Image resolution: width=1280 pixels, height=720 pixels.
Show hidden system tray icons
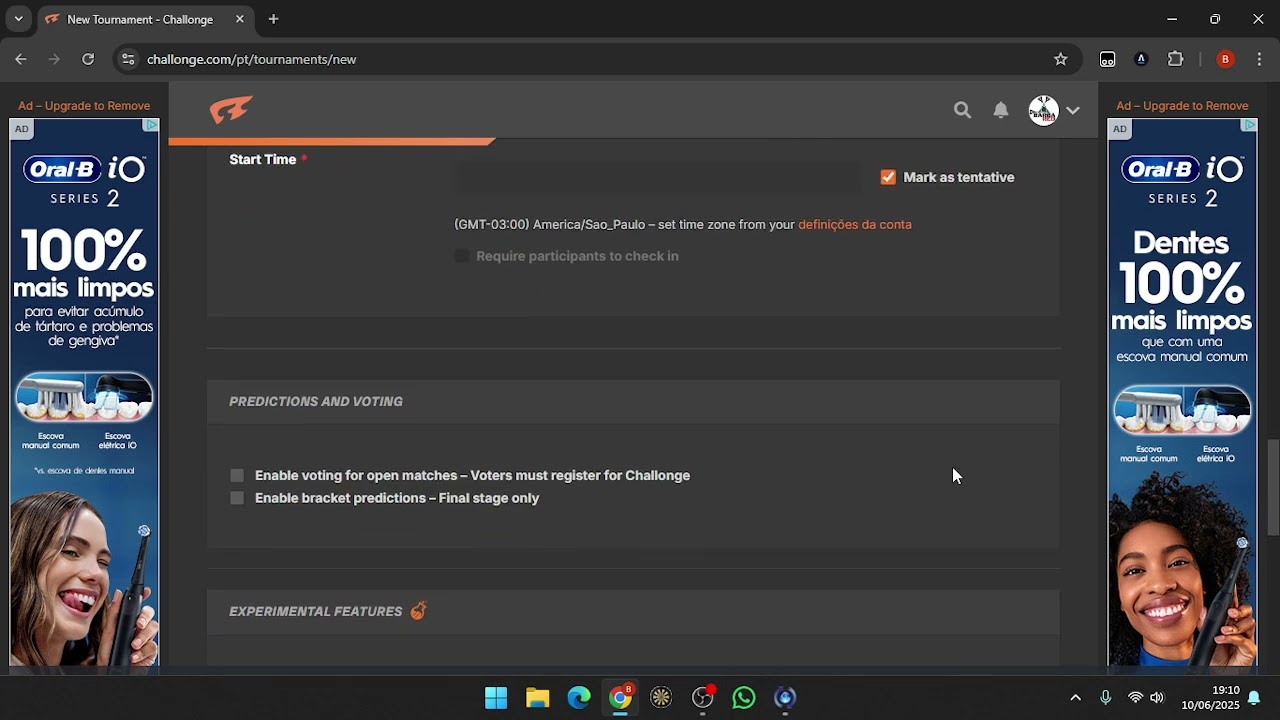[x=1075, y=698]
